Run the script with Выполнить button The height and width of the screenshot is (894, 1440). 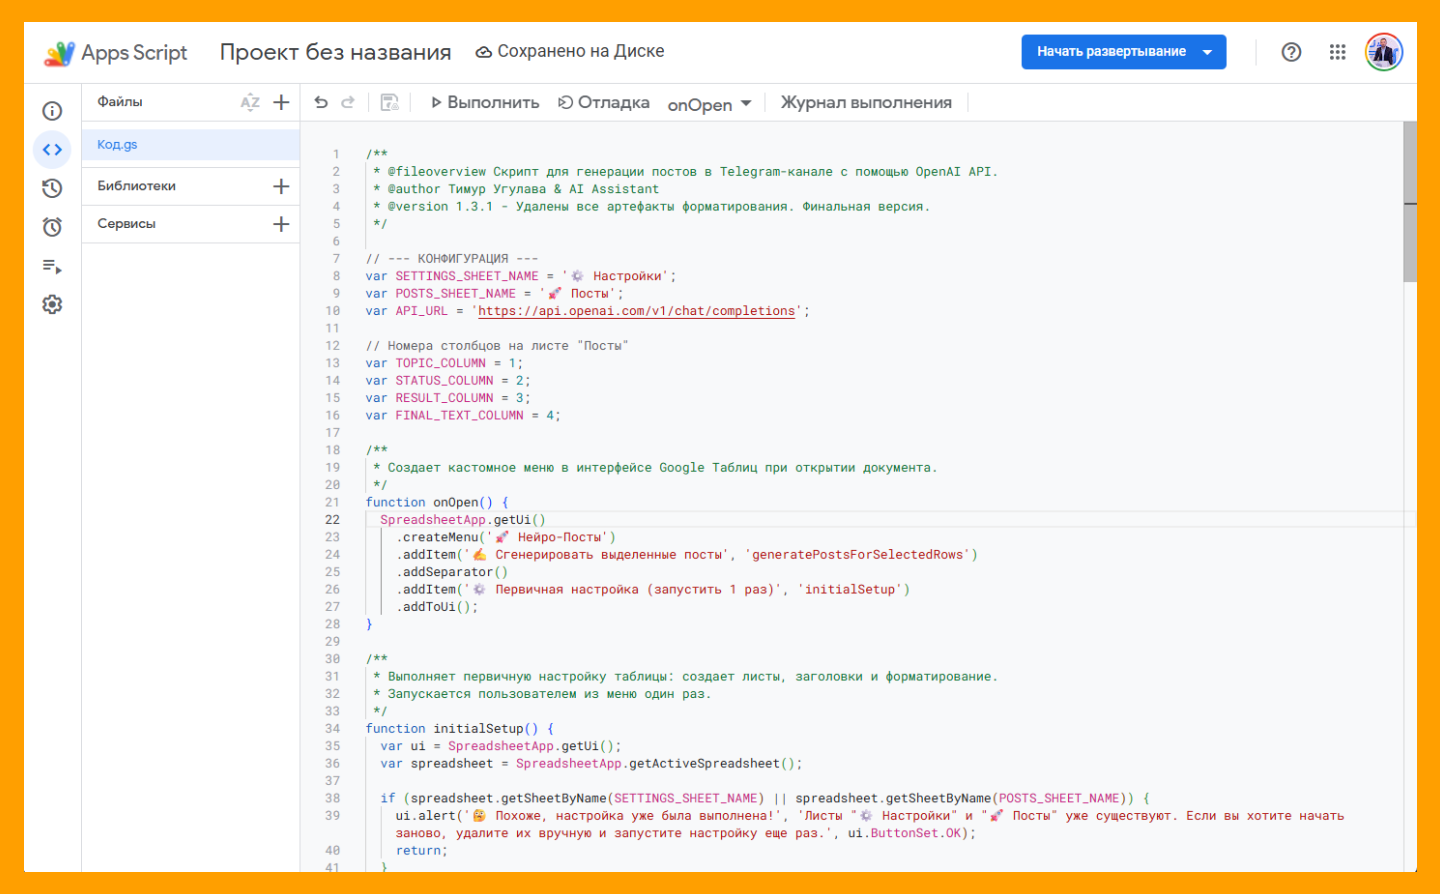coord(485,102)
